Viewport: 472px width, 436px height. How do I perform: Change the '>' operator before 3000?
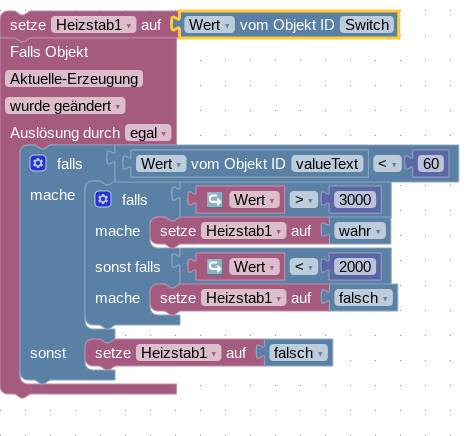[304, 200]
